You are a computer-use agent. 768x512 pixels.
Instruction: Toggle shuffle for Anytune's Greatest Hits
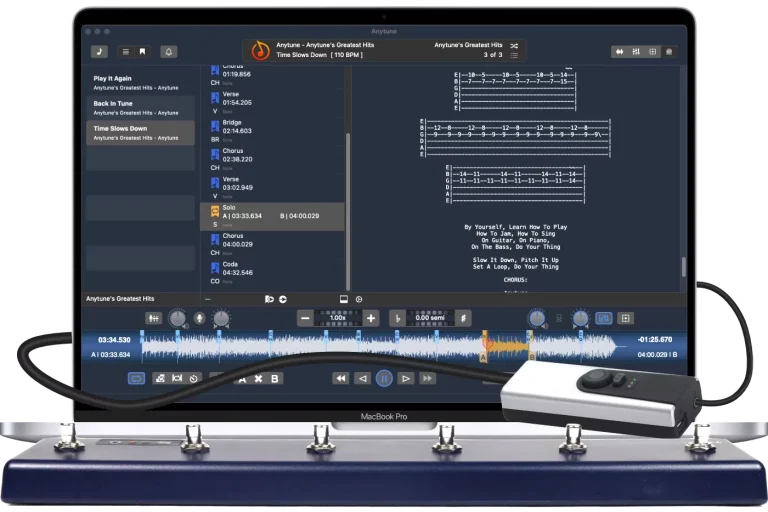tap(514, 46)
